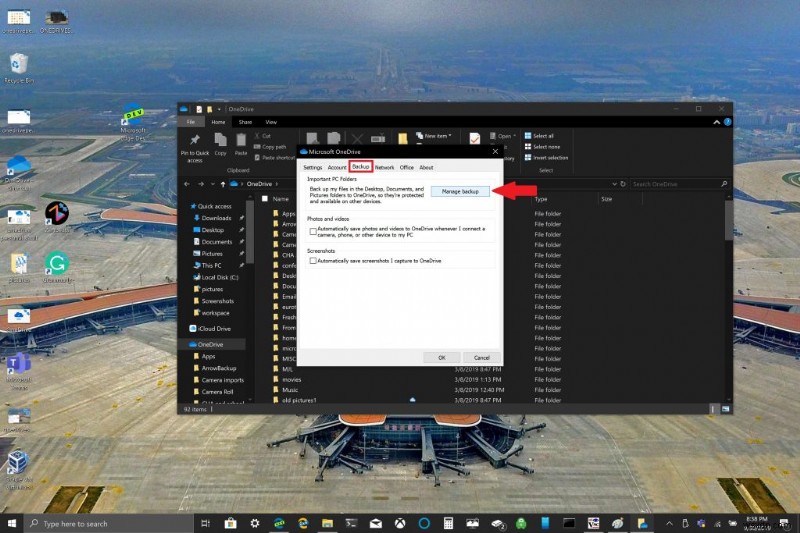The width and height of the screenshot is (800, 533).
Task: Click Invert selection in ribbon
Action: (x=546, y=158)
